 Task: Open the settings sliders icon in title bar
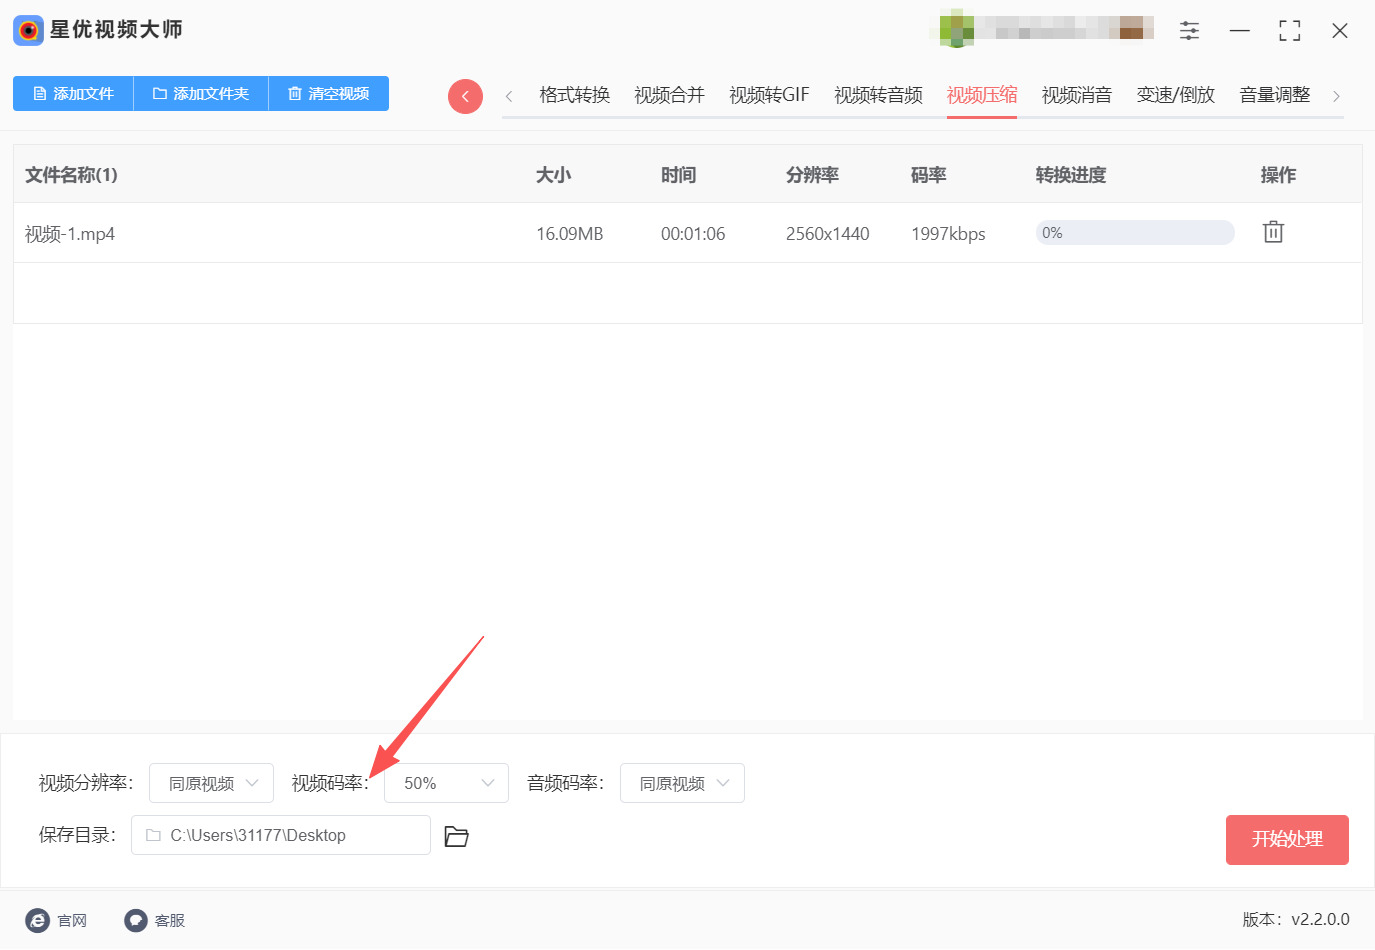(x=1189, y=31)
